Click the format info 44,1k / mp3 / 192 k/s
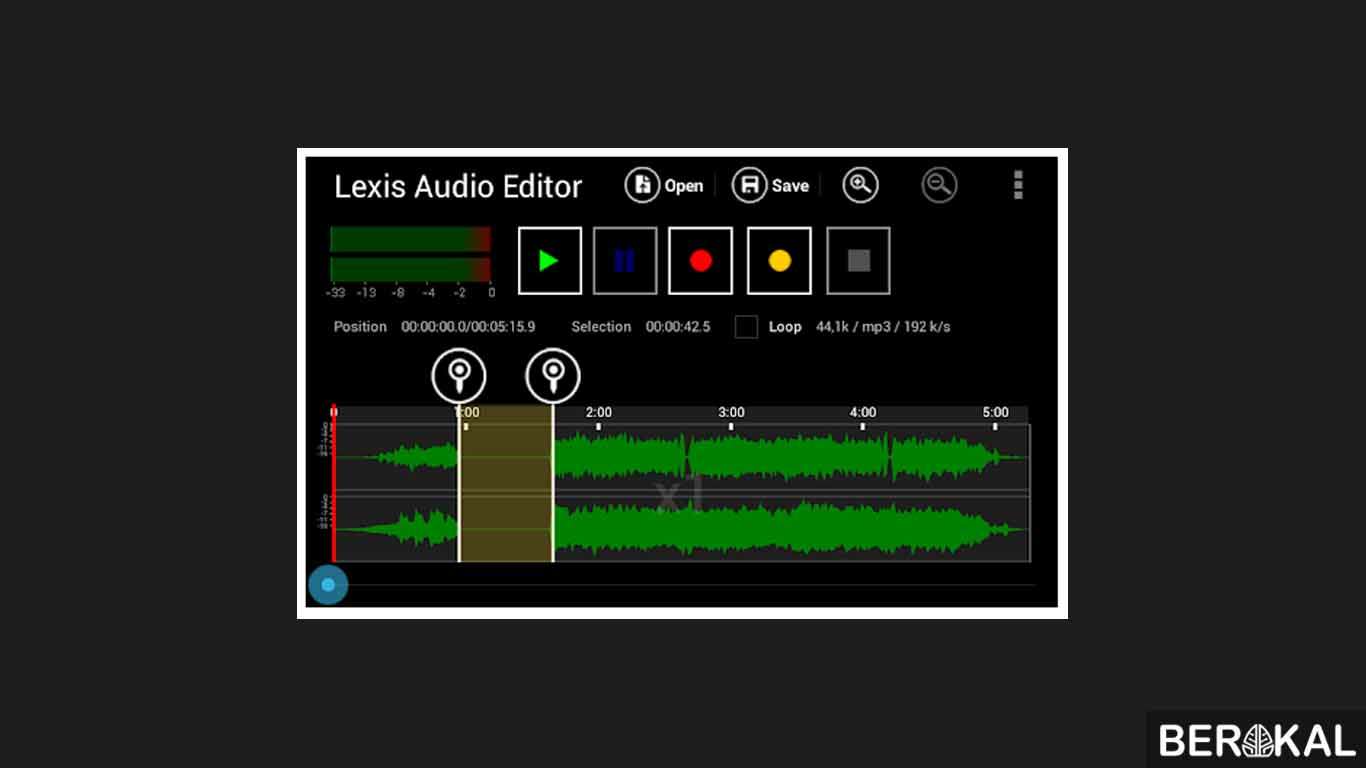 pyautogui.click(x=883, y=327)
